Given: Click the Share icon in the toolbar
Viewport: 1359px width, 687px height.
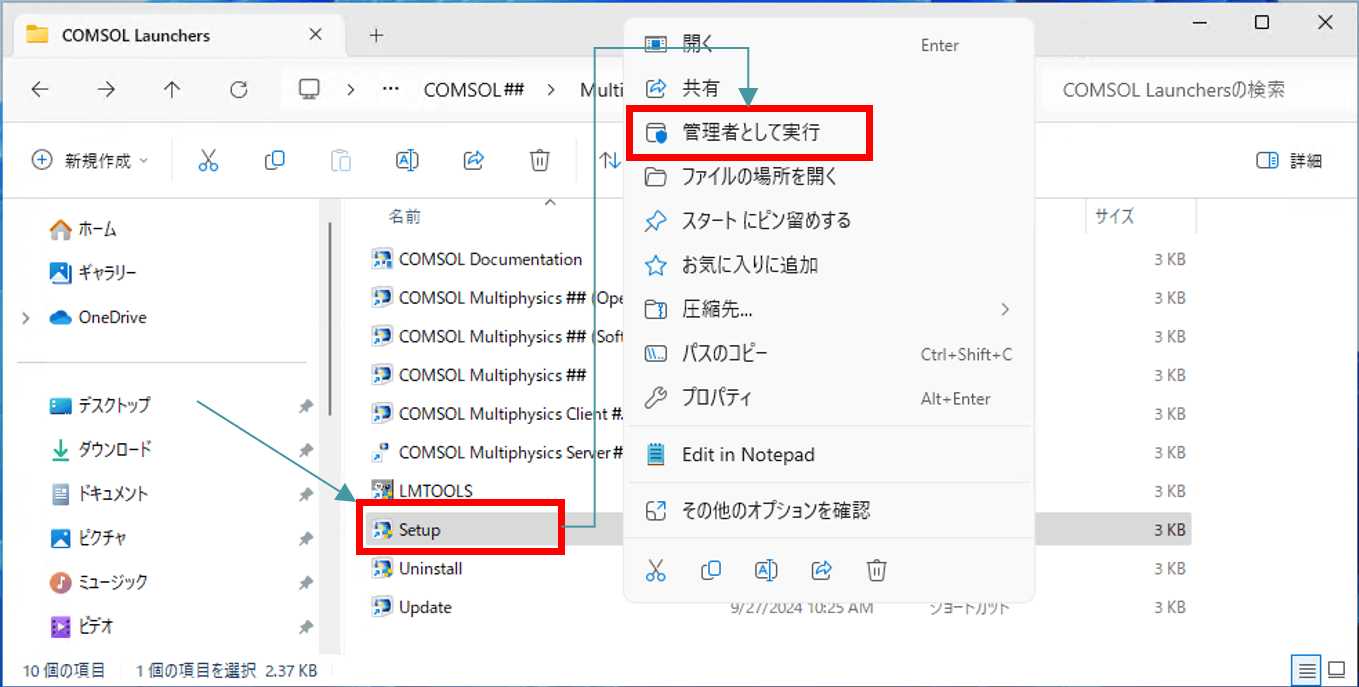Looking at the screenshot, I should 474,160.
